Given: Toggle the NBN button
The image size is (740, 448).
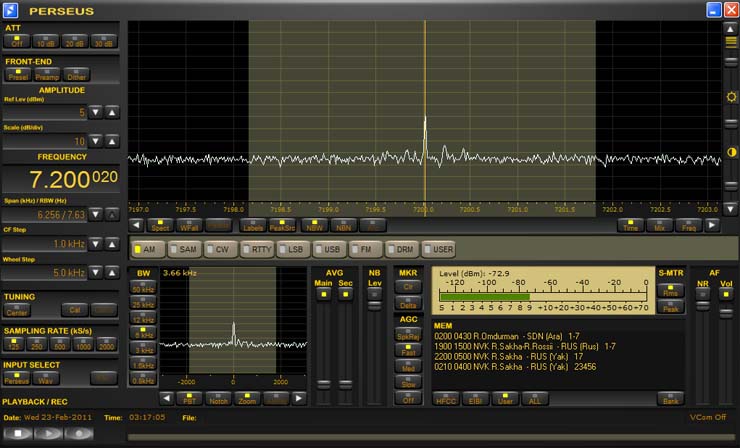Looking at the screenshot, I should (344, 226).
